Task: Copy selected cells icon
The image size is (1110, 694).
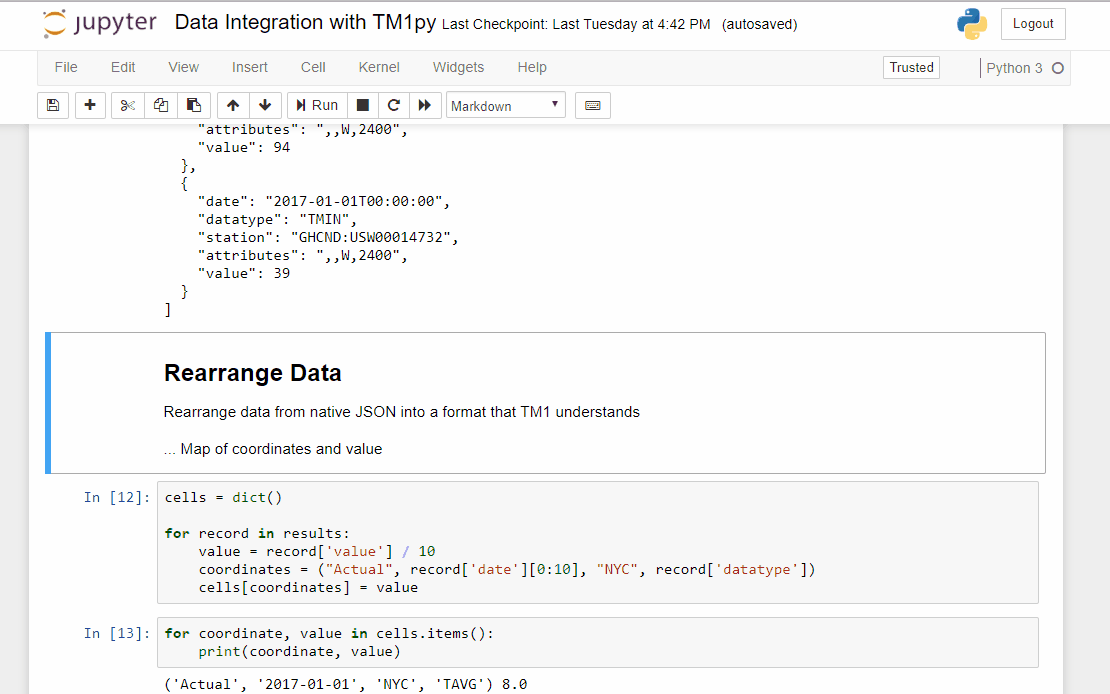Action: pos(161,105)
